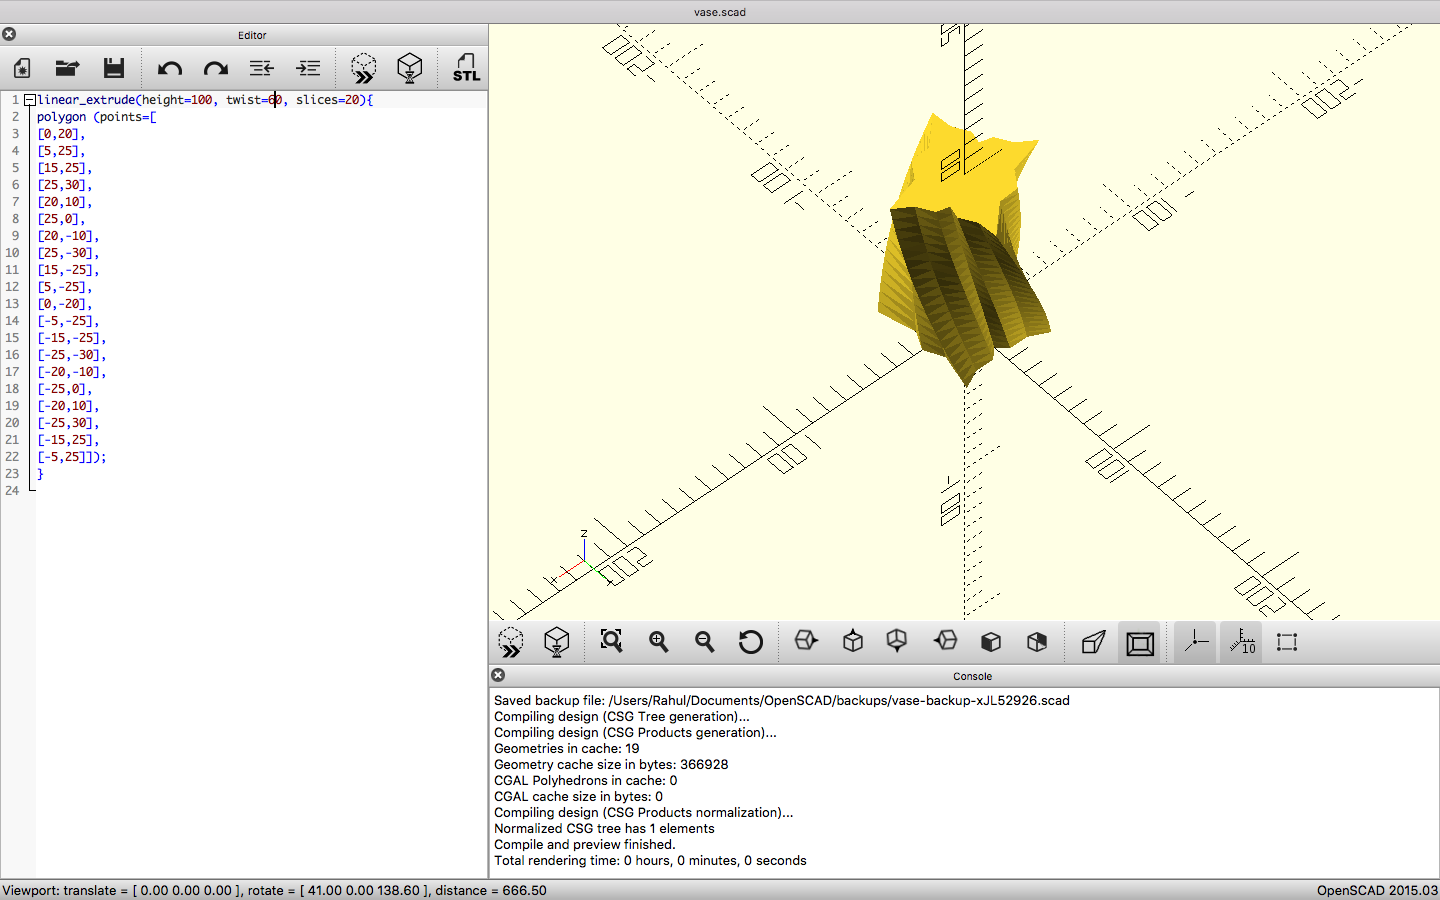Switch to the Top view

click(853, 641)
